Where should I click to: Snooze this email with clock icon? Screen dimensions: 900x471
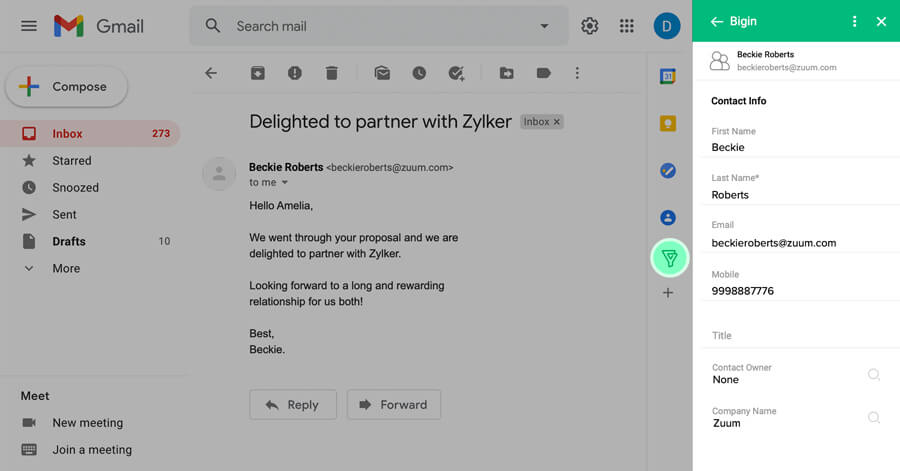tap(419, 73)
